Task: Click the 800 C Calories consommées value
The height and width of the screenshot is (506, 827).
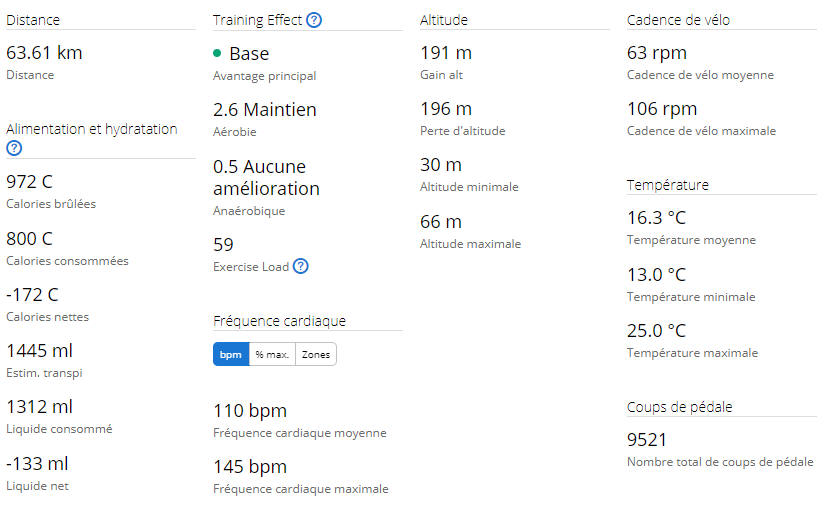Action: point(30,238)
